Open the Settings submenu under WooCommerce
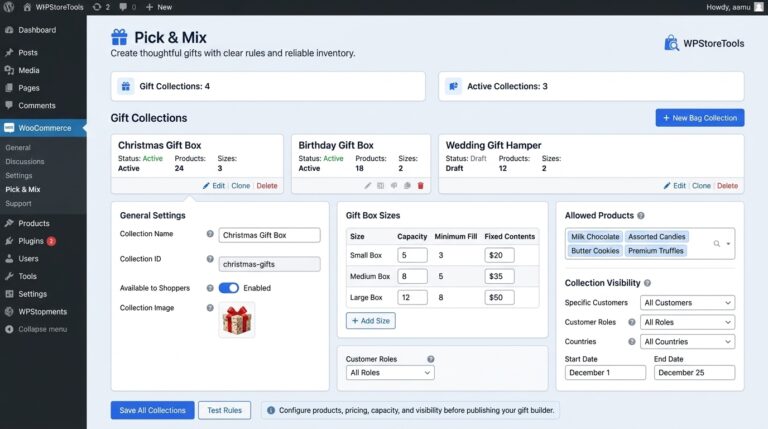This screenshot has width=768, height=429. point(19,175)
